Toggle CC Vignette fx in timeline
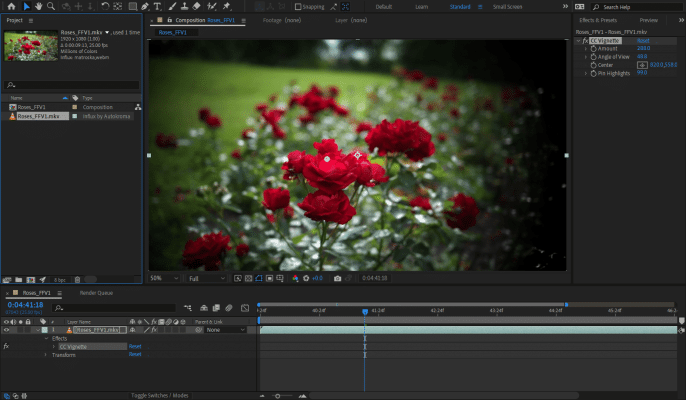 pyautogui.click(x=6, y=346)
